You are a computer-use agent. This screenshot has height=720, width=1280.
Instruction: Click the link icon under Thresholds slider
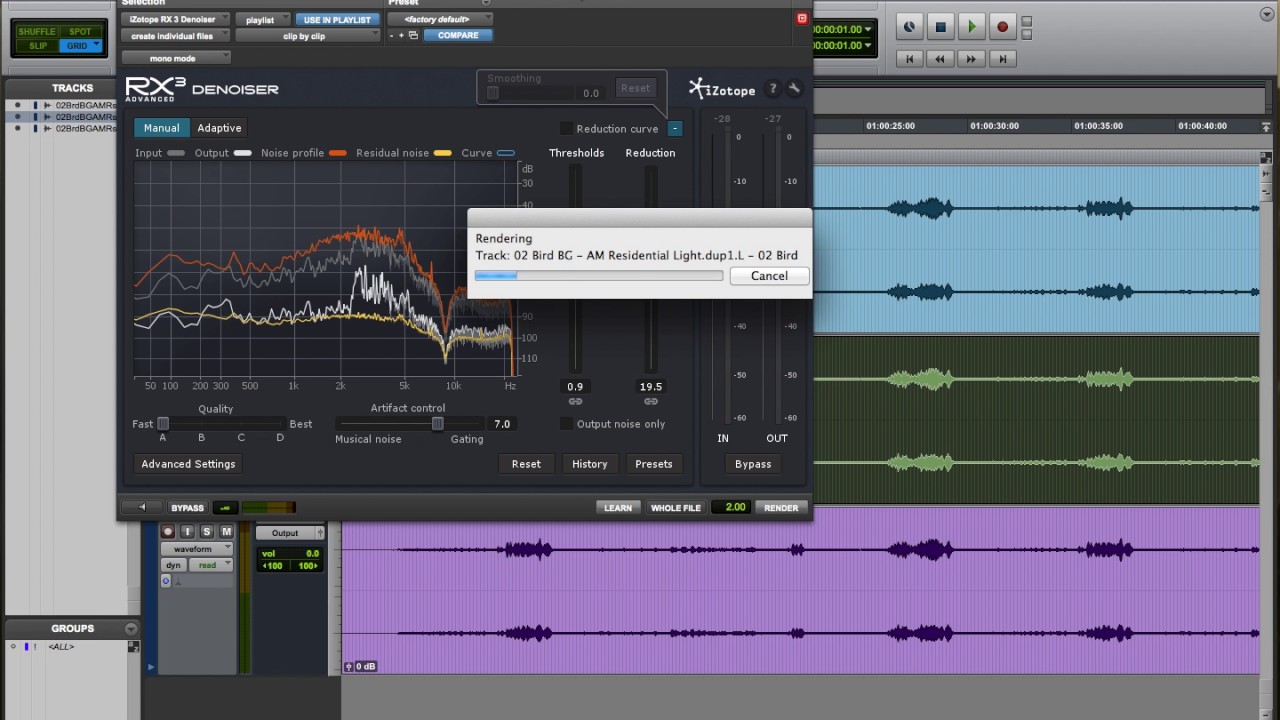575,401
